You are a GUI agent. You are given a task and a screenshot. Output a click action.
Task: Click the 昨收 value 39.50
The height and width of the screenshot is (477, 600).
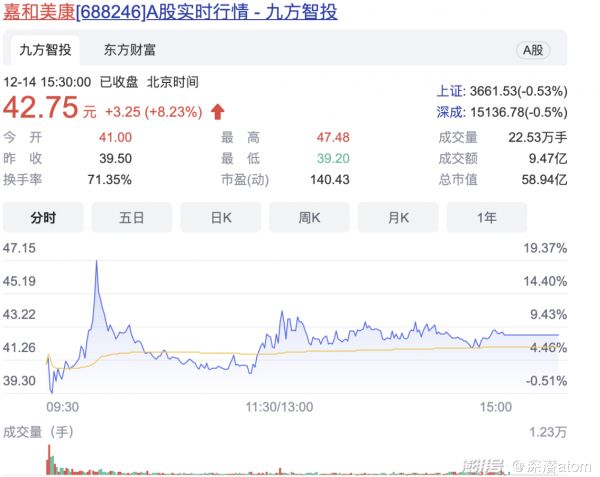(x=115, y=158)
